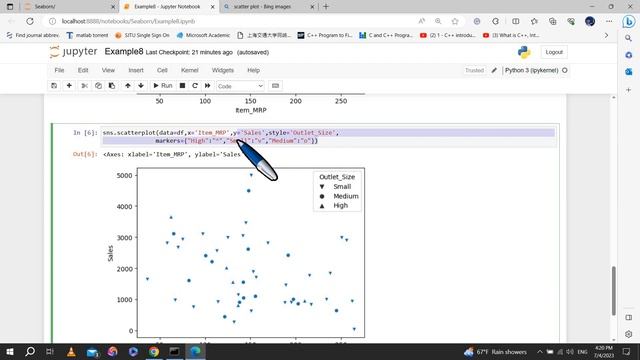The image size is (640, 360).
Task: Click the Trusted notebook indicator
Action: [x=474, y=70]
